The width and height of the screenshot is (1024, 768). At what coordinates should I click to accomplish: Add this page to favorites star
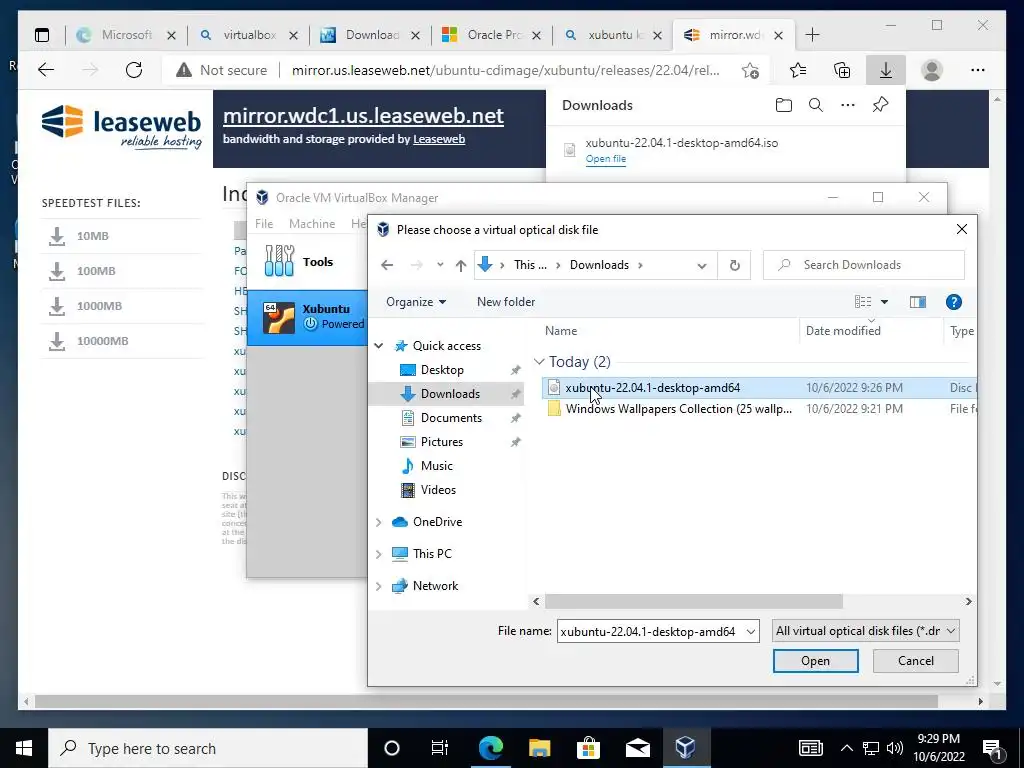coord(750,71)
